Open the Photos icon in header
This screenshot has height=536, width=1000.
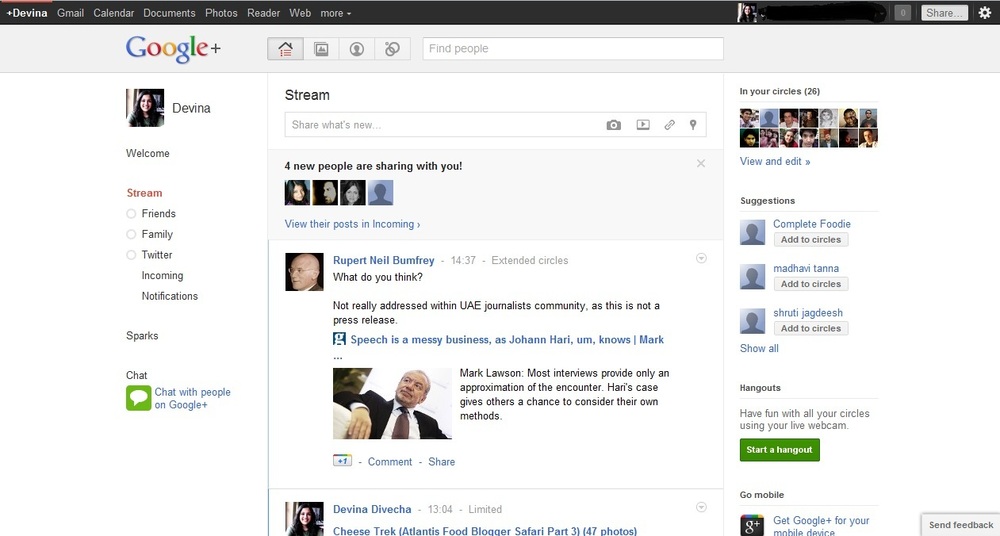pos(321,49)
